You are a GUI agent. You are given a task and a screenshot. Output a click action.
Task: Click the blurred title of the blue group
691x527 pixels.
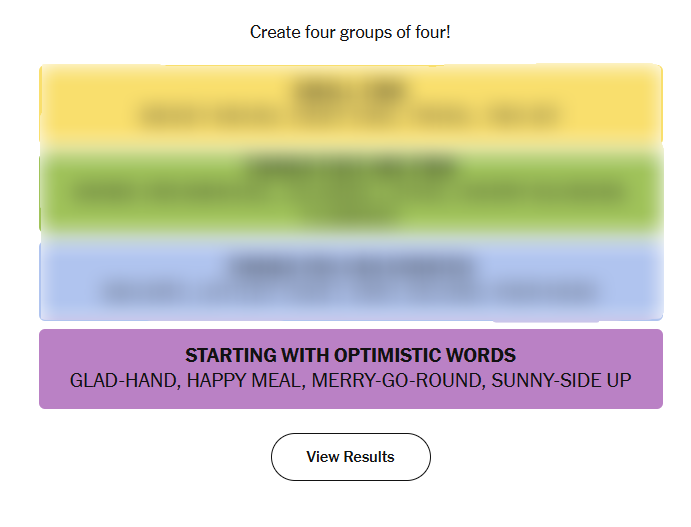[x=350, y=267]
